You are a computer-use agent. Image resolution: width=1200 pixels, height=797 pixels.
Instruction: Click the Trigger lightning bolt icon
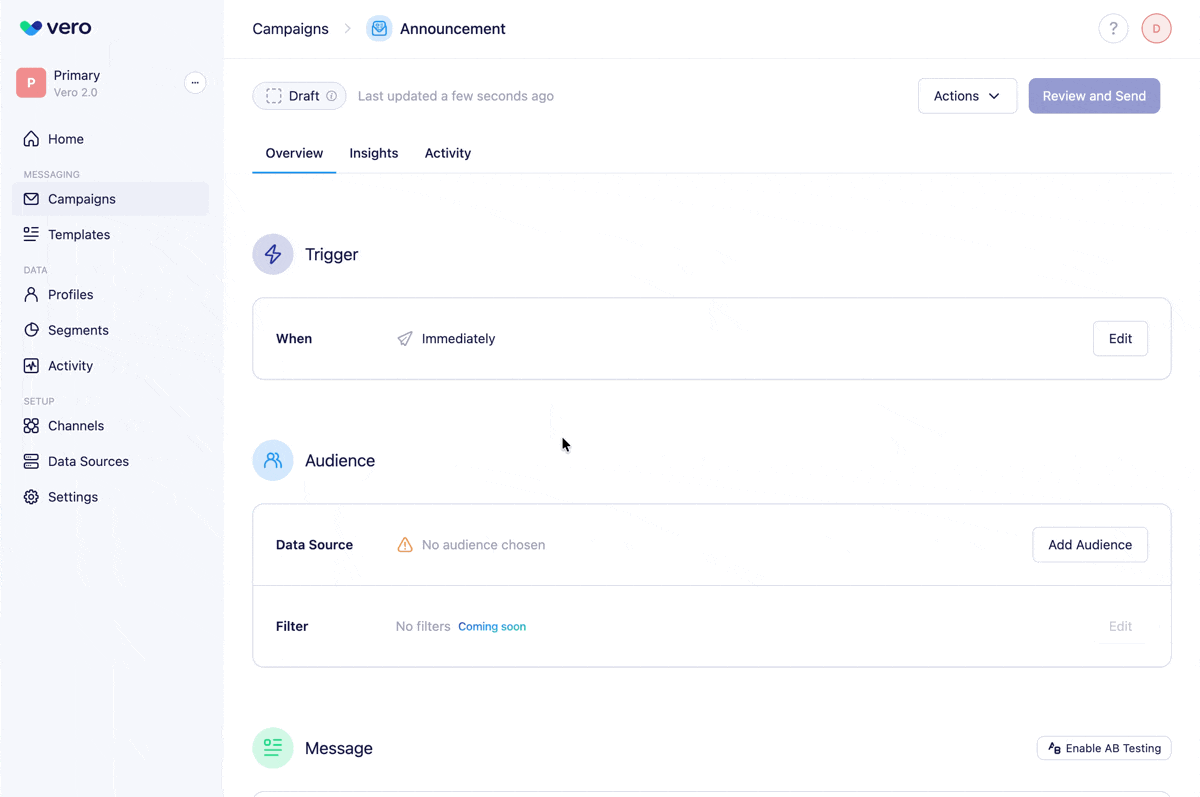click(x=273, y=254)
